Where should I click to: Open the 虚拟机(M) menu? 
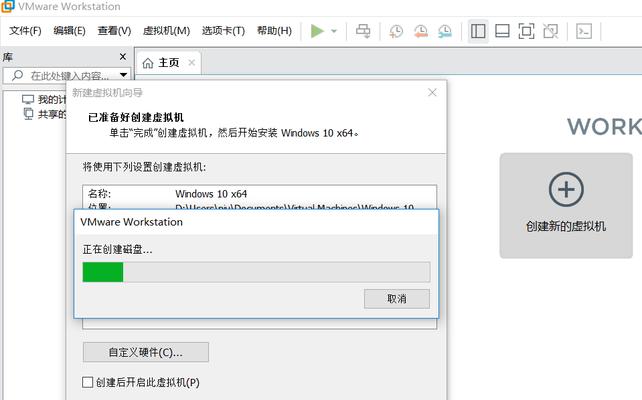[x=166, y=31]
